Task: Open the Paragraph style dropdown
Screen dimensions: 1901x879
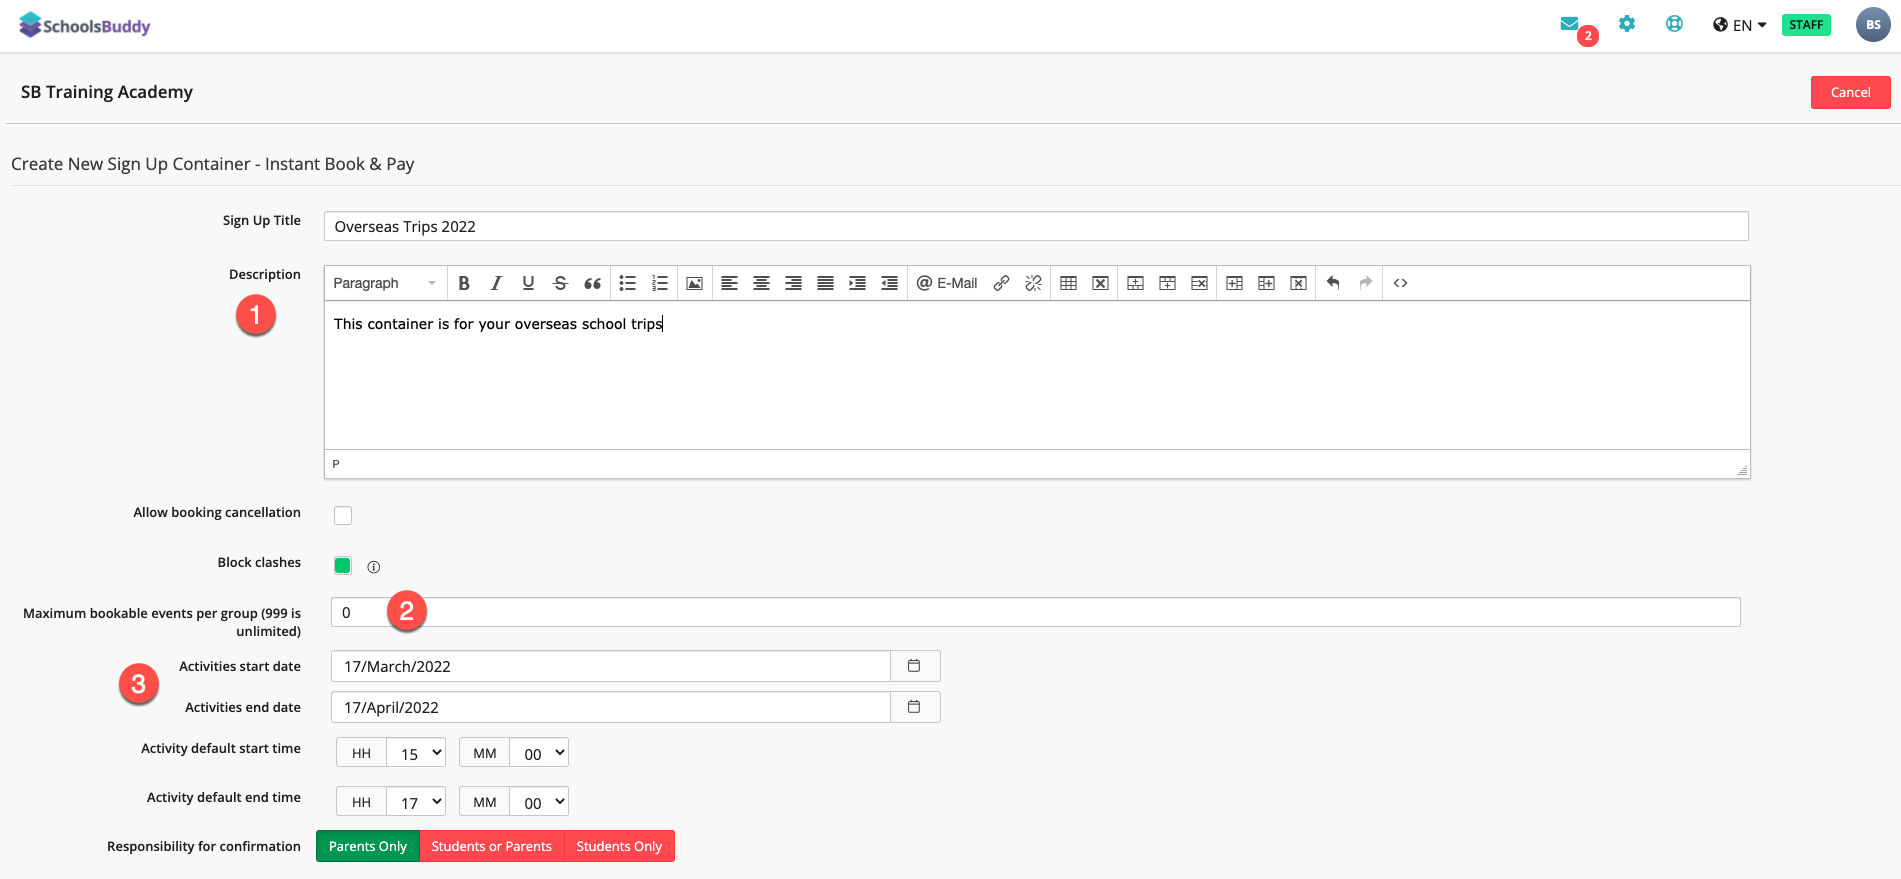Action: [385, 283]
